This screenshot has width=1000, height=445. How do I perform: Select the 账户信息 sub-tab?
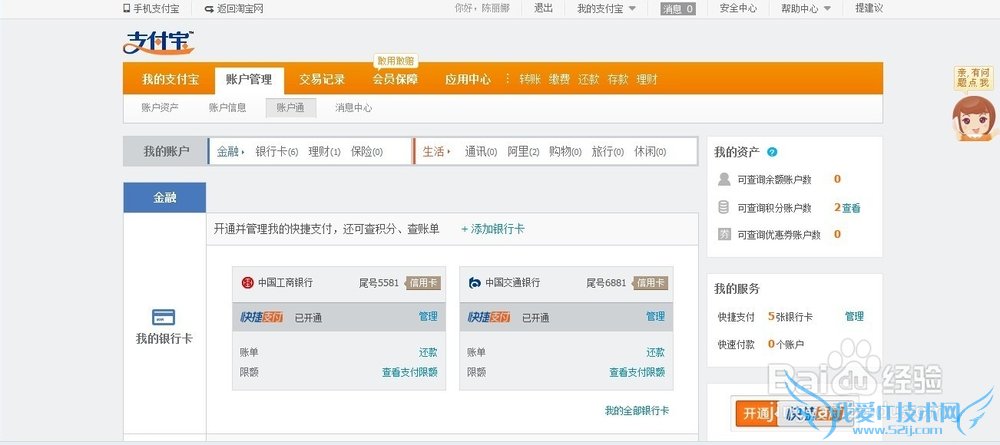[x=227, y=108]
